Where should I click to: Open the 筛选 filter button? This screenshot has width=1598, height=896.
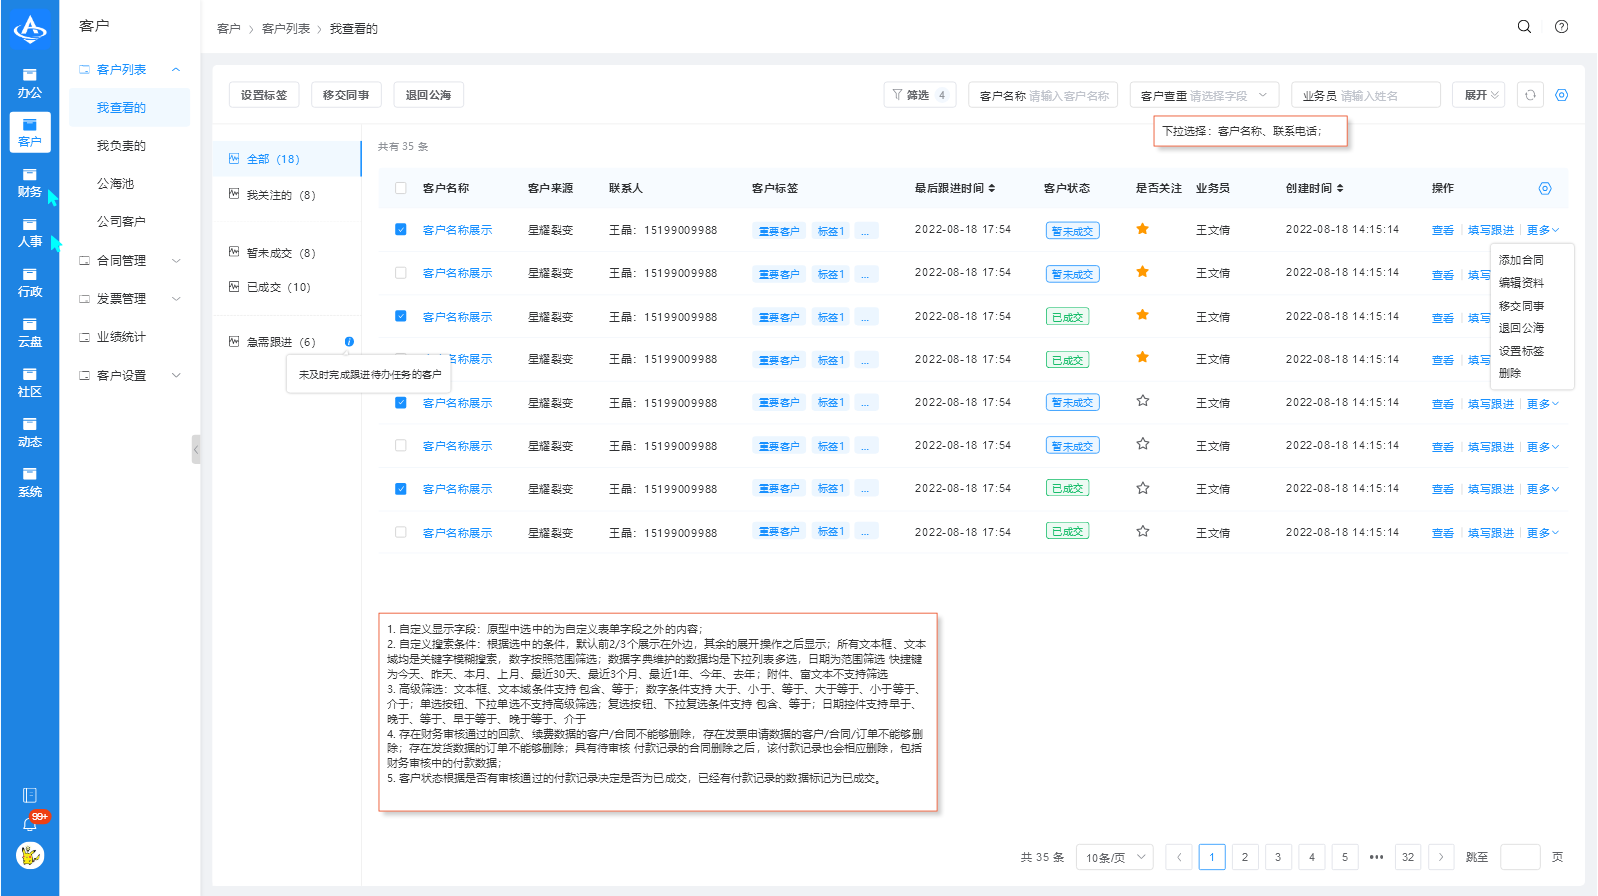click(x=920, y=95)
